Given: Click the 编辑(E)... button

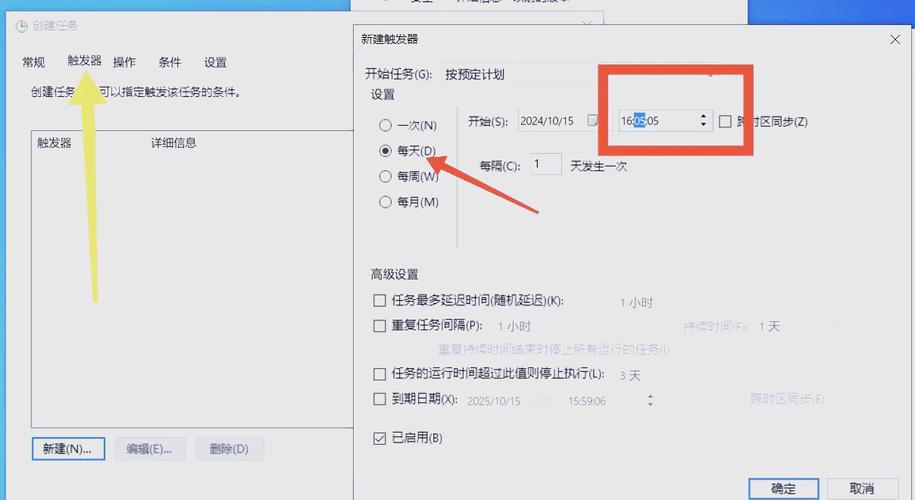Looking at the screenshot, I should pos(149,449).
